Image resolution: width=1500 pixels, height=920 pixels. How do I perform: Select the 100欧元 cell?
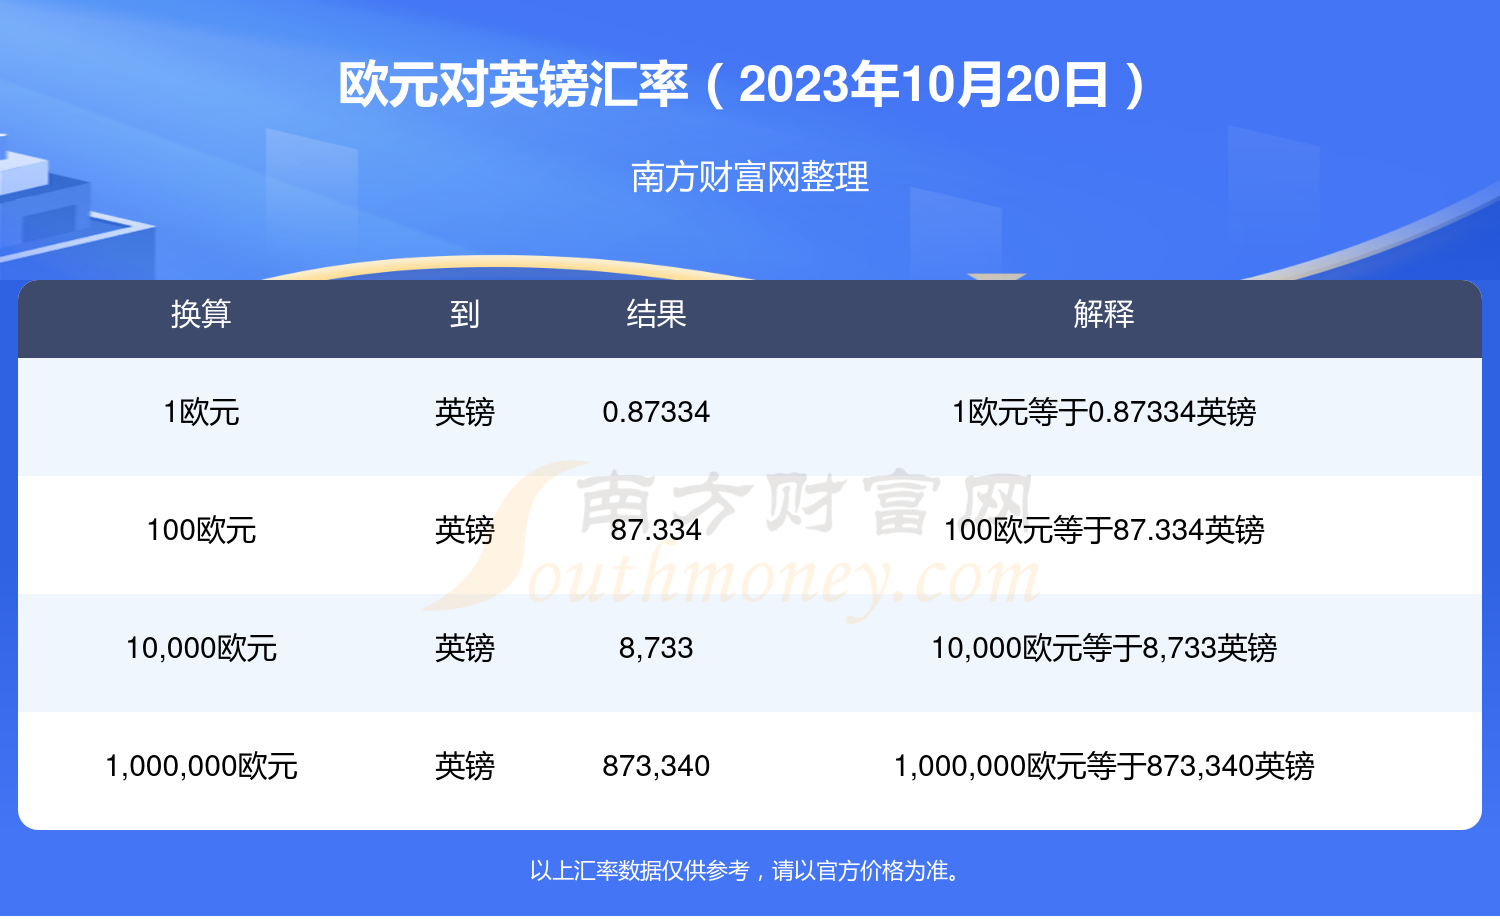[201, 530]
